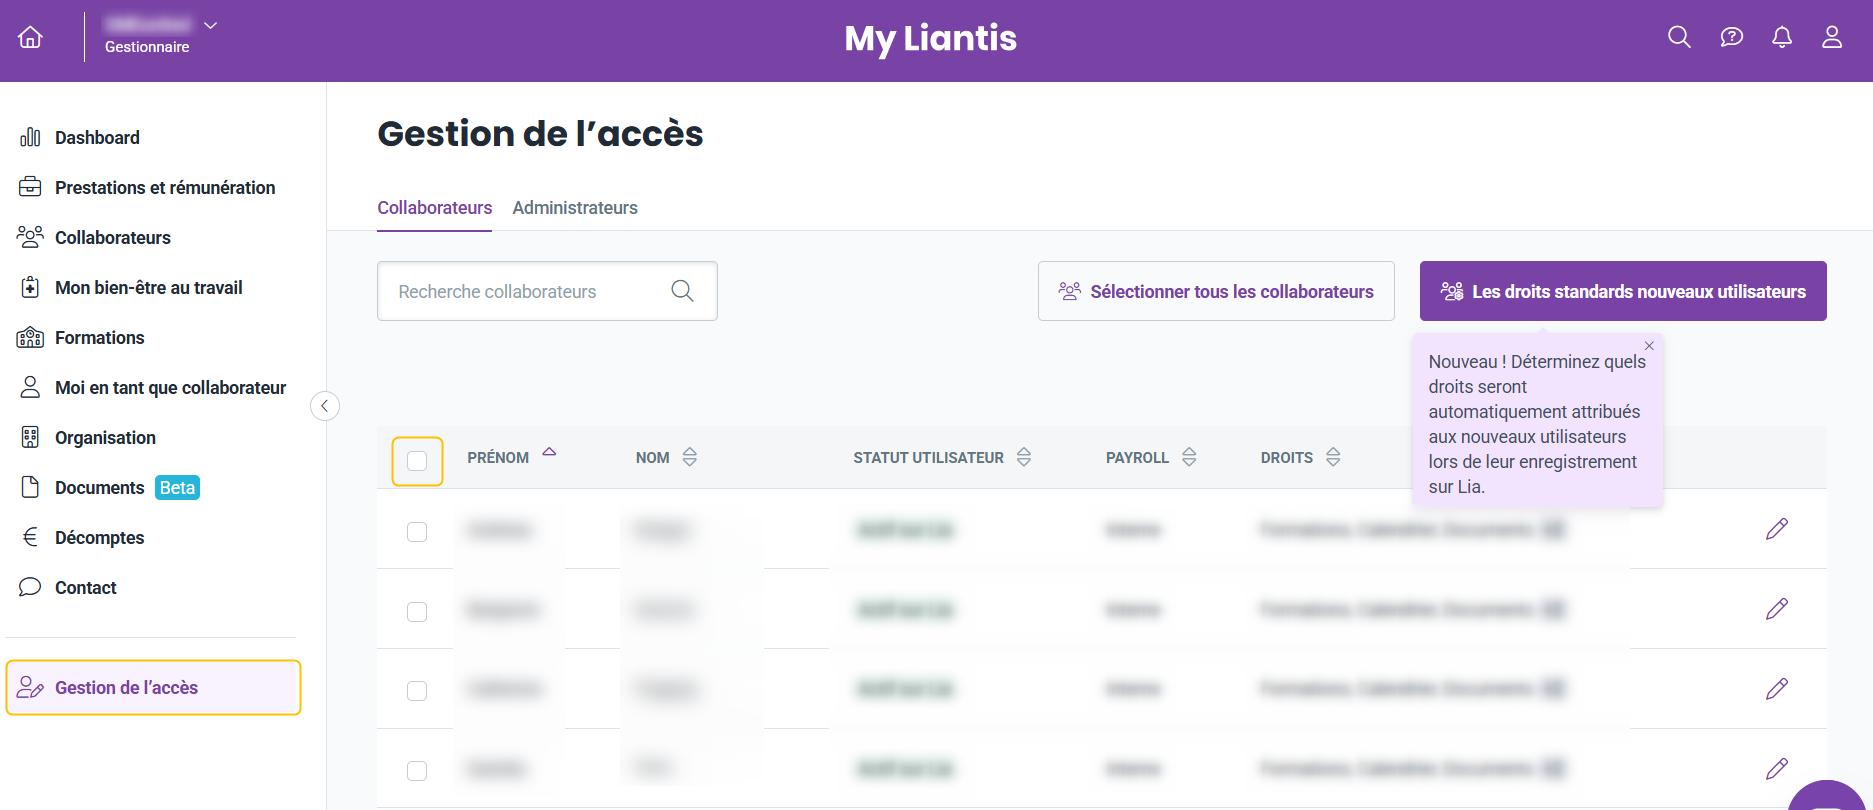Sort the table by Nom
Viewport: 1873px width, 810px height.
(x=690, y=457)
